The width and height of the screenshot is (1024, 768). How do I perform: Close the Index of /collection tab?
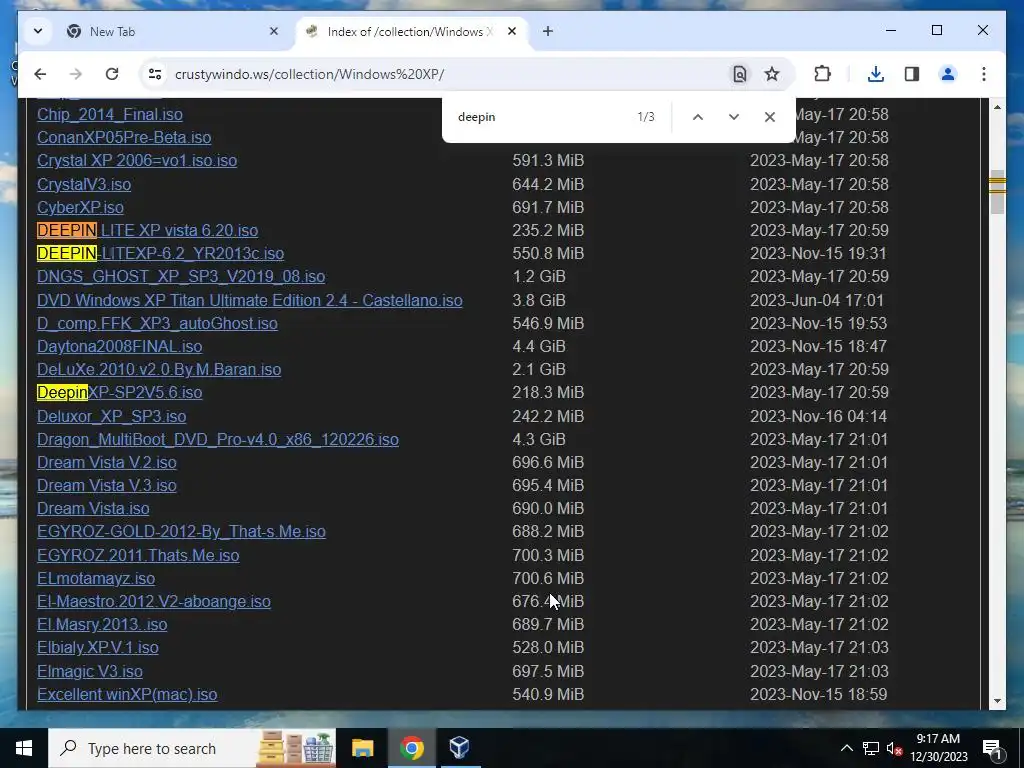point(512,31)
